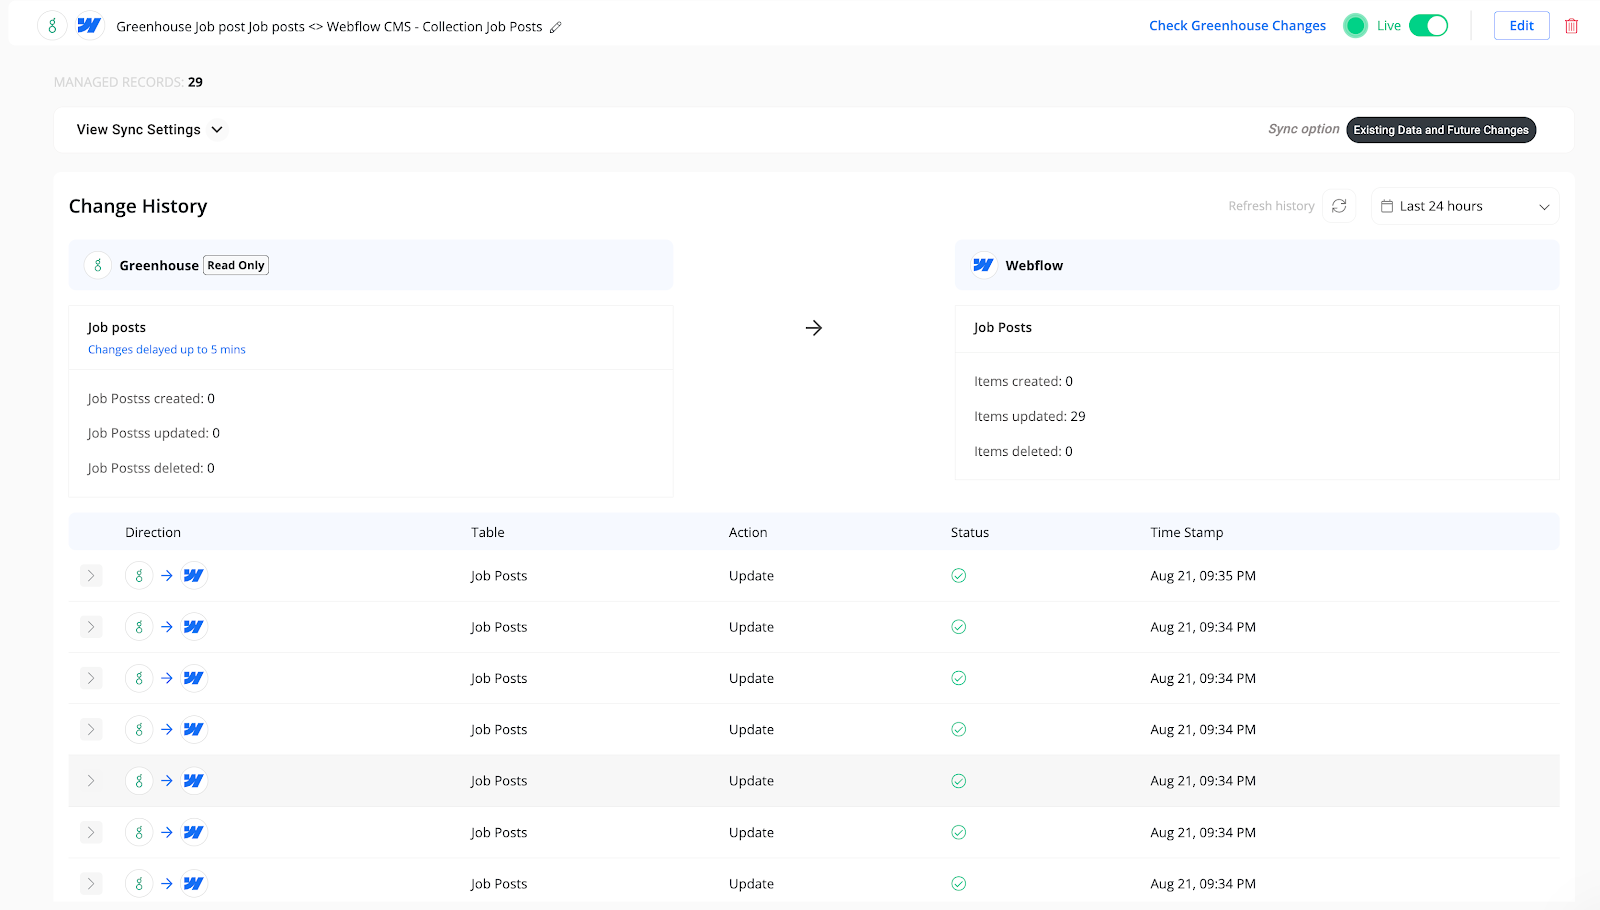1600x910 pixels.
Task: Click the red trash delete icon
Action: 1571,26
